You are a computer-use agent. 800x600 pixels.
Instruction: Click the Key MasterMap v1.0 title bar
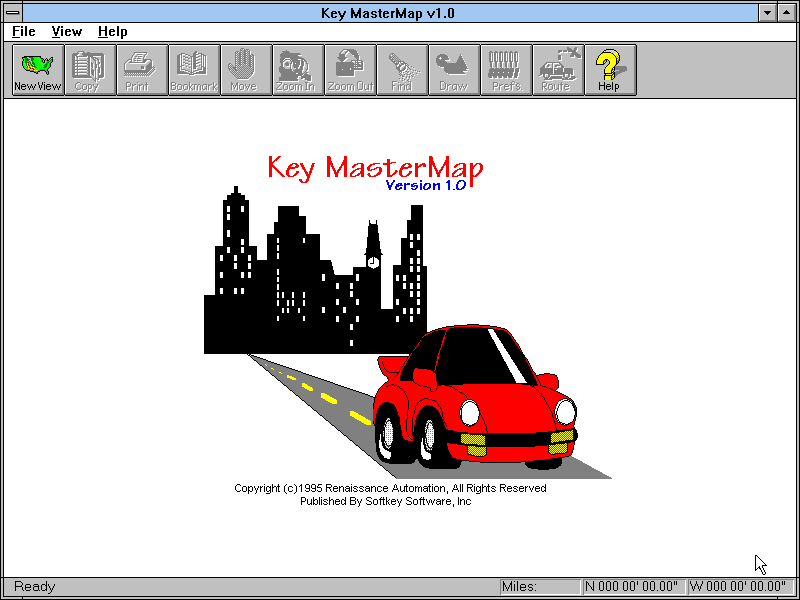388,13
